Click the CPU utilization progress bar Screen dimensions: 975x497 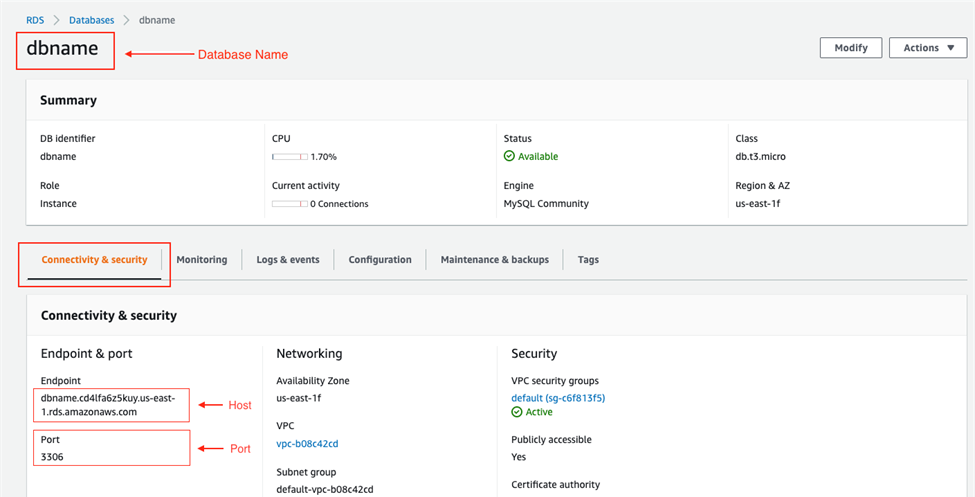[289, 157]
